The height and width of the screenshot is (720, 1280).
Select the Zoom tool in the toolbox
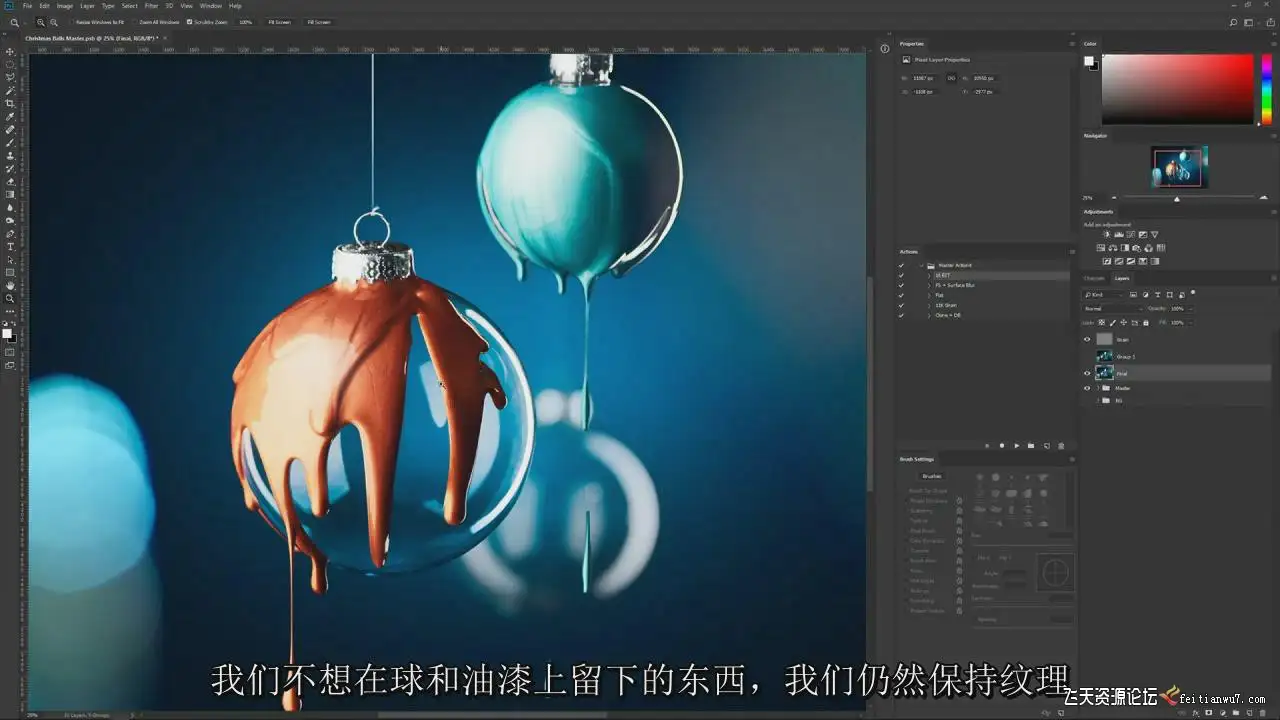click(x=11, y=298)
